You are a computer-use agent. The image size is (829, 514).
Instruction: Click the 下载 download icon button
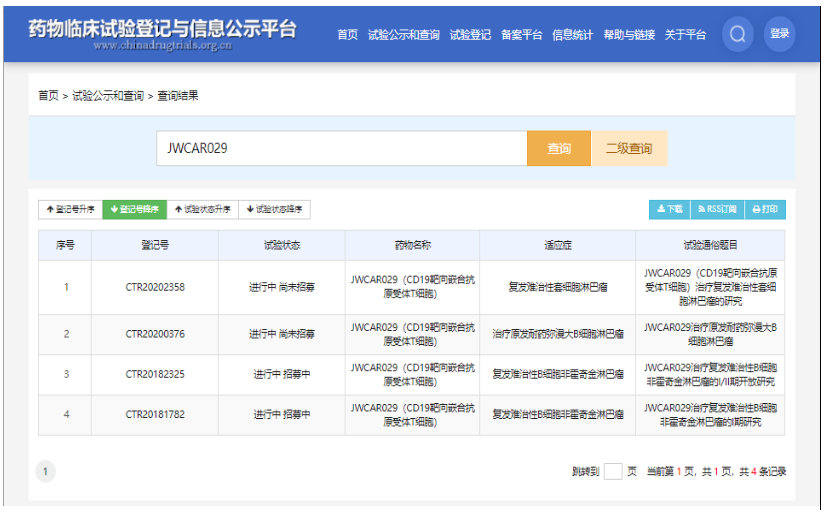point(669,209)
